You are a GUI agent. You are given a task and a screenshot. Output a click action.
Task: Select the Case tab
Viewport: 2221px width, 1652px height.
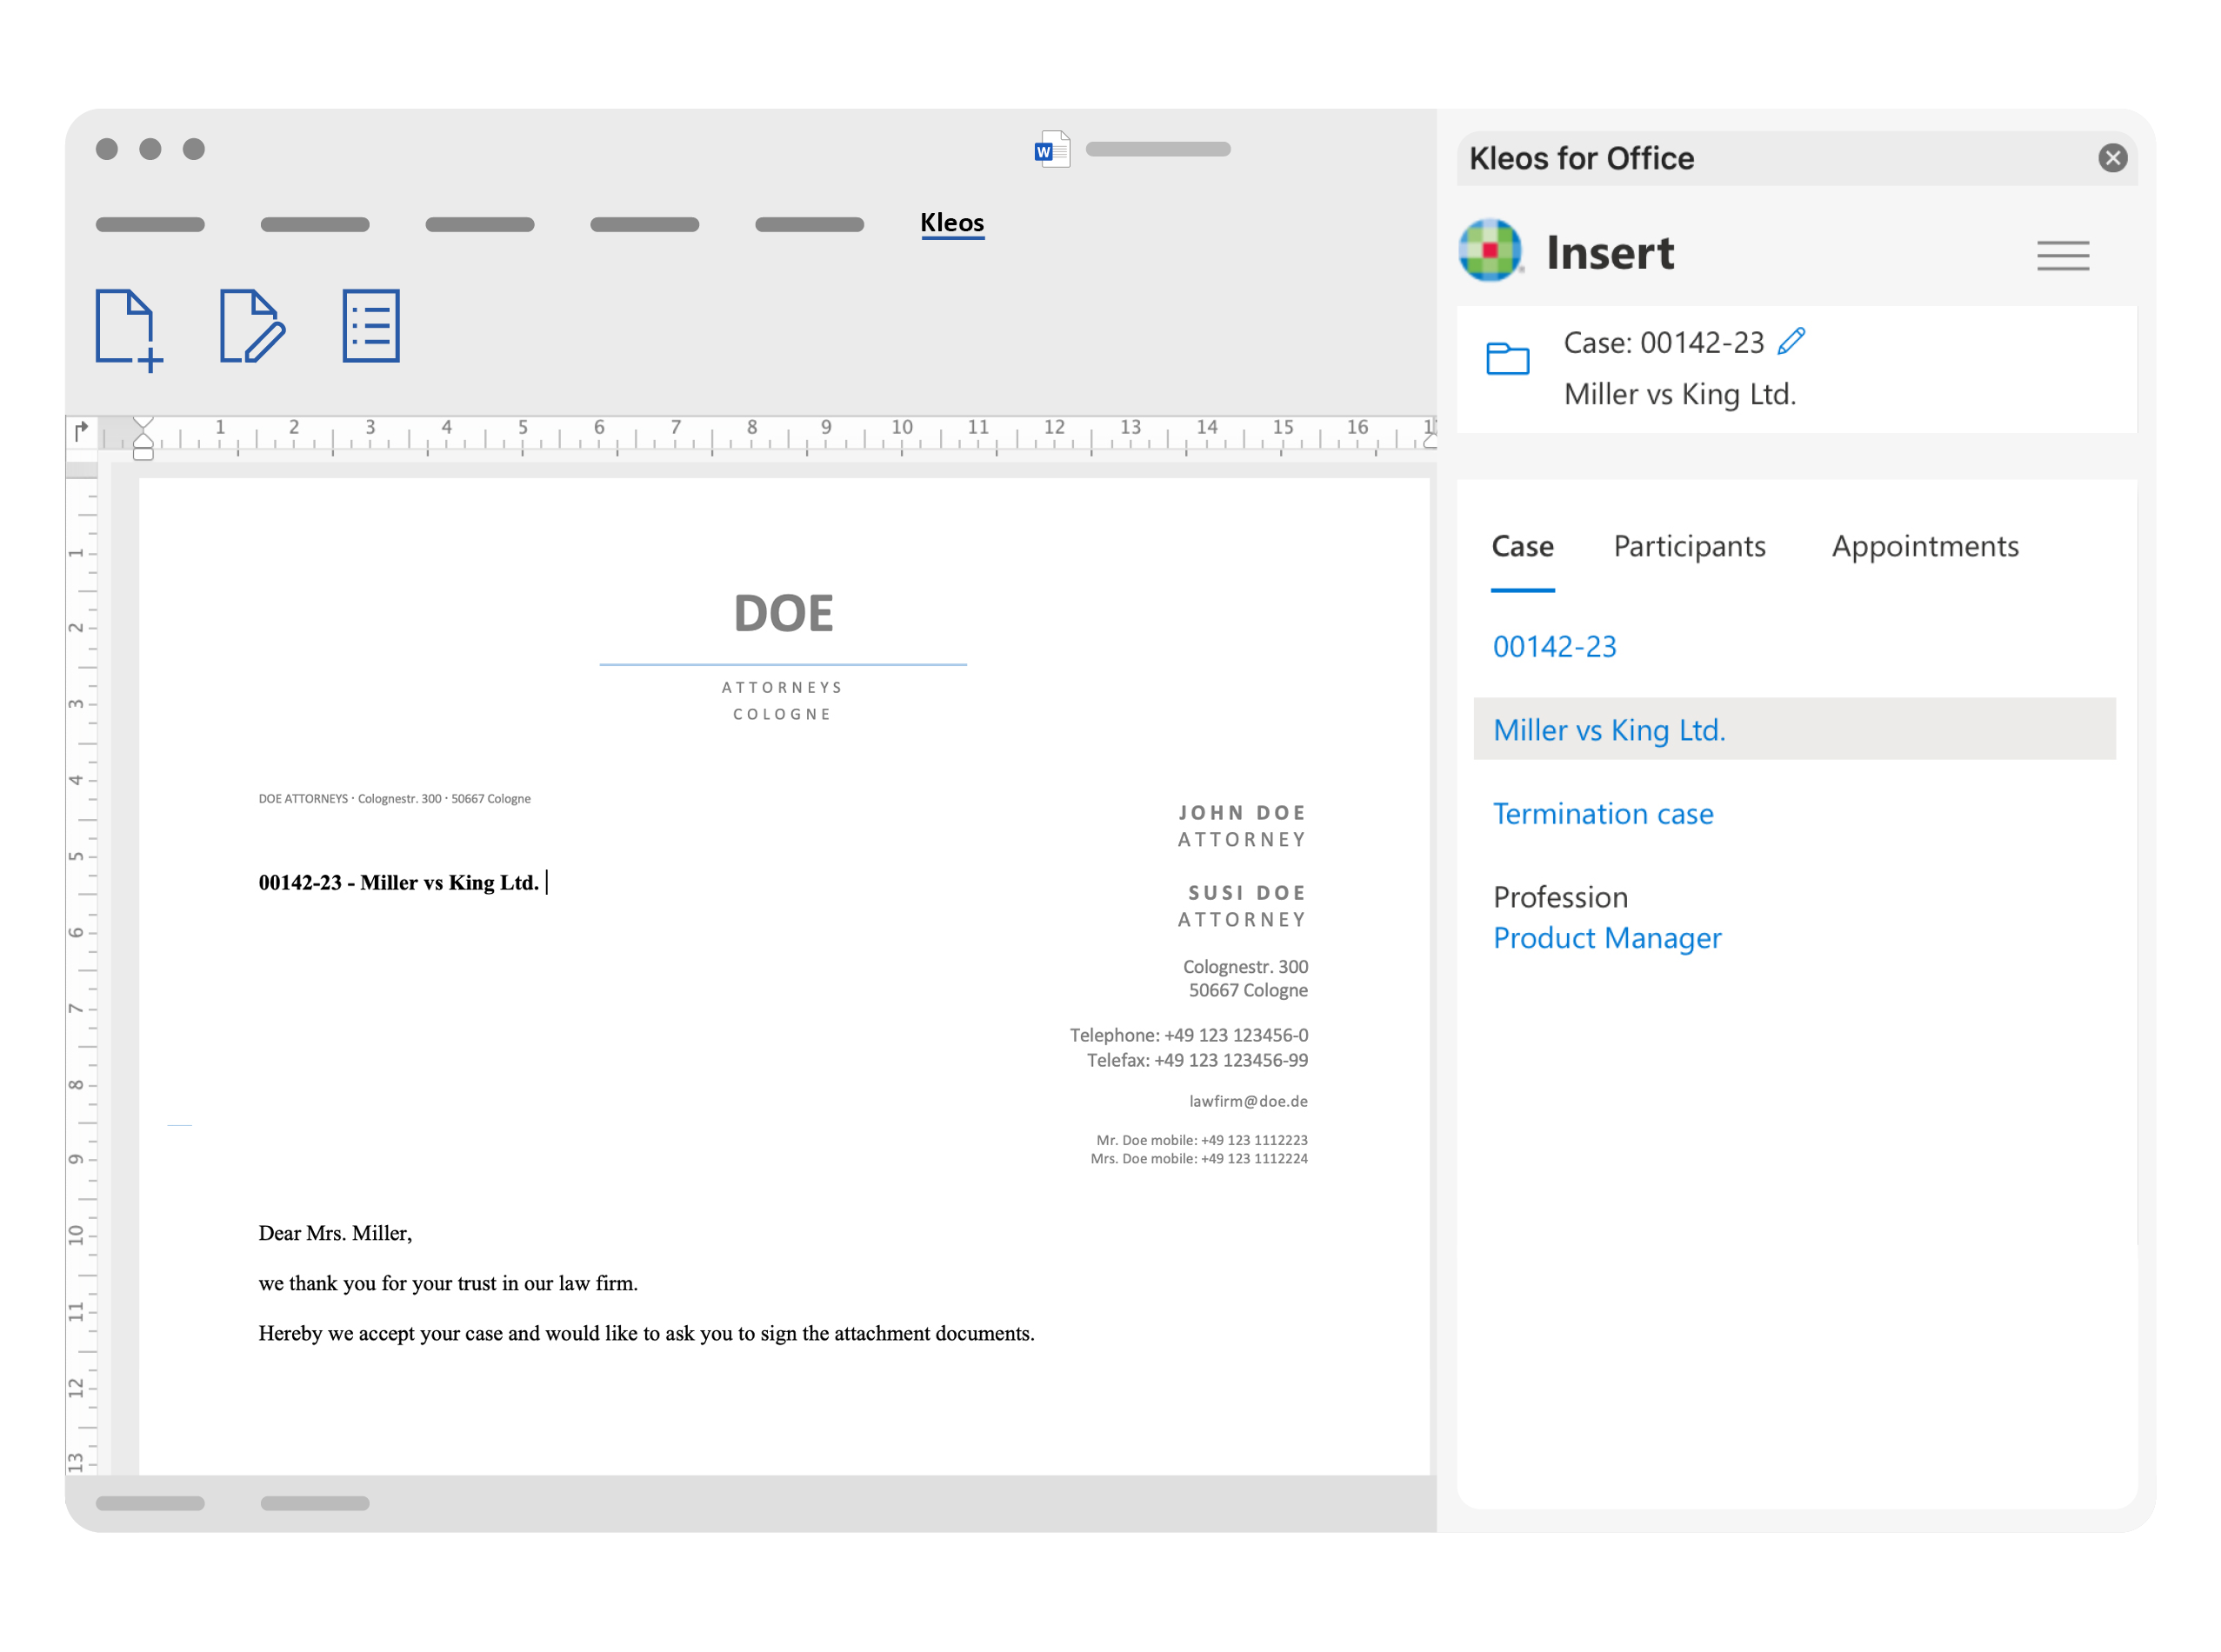(1521, 546)
